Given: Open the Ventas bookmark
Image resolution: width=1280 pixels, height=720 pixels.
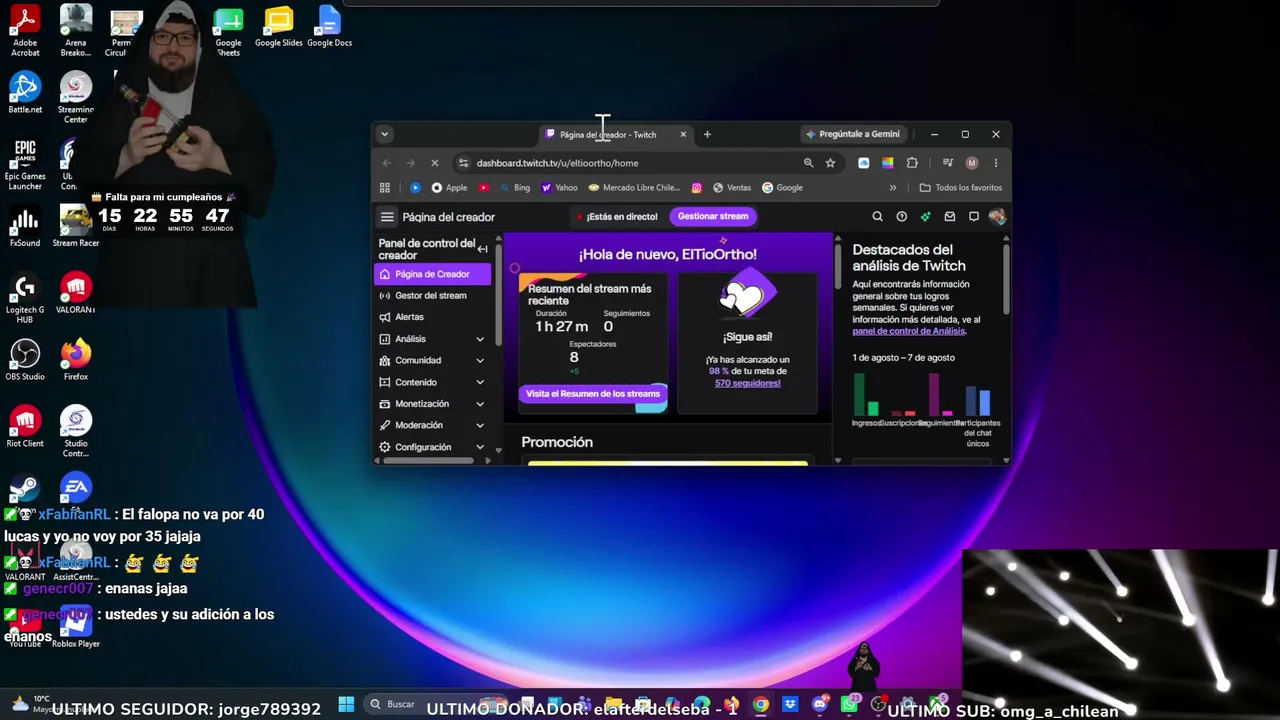Looking at the screenshot, I should point(732,188).
